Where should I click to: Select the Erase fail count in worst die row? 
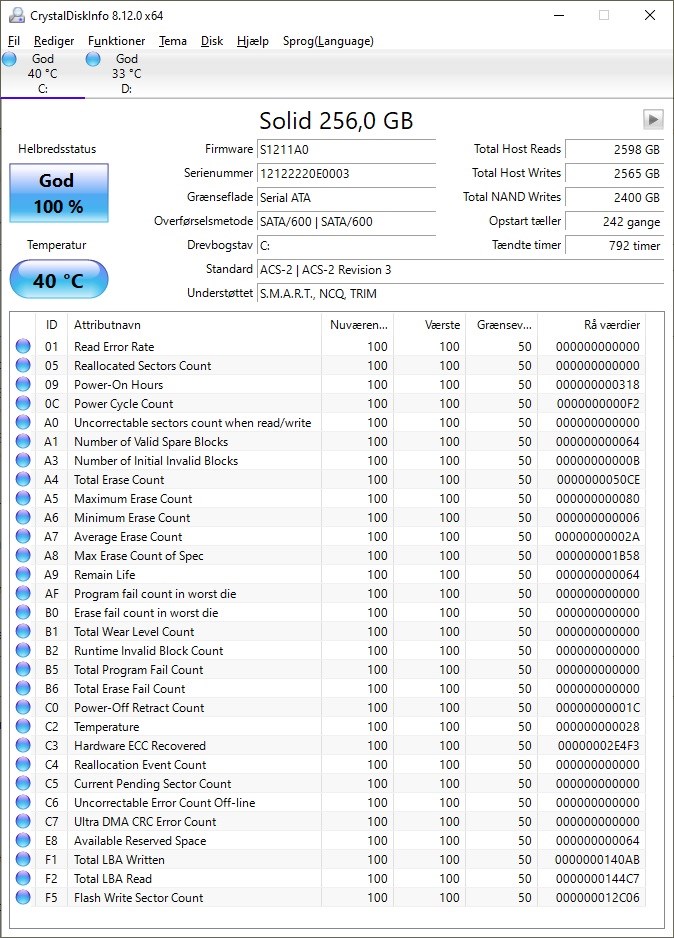point(328,613)
